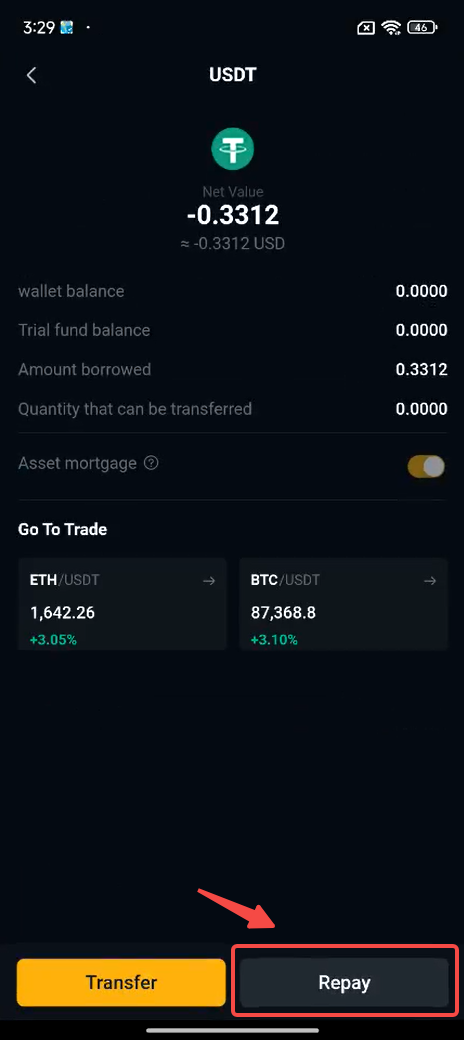This screenshot has height=1040, width=464.
Task: Tap the back arrow icon
Action: click(x=31, y=75)
